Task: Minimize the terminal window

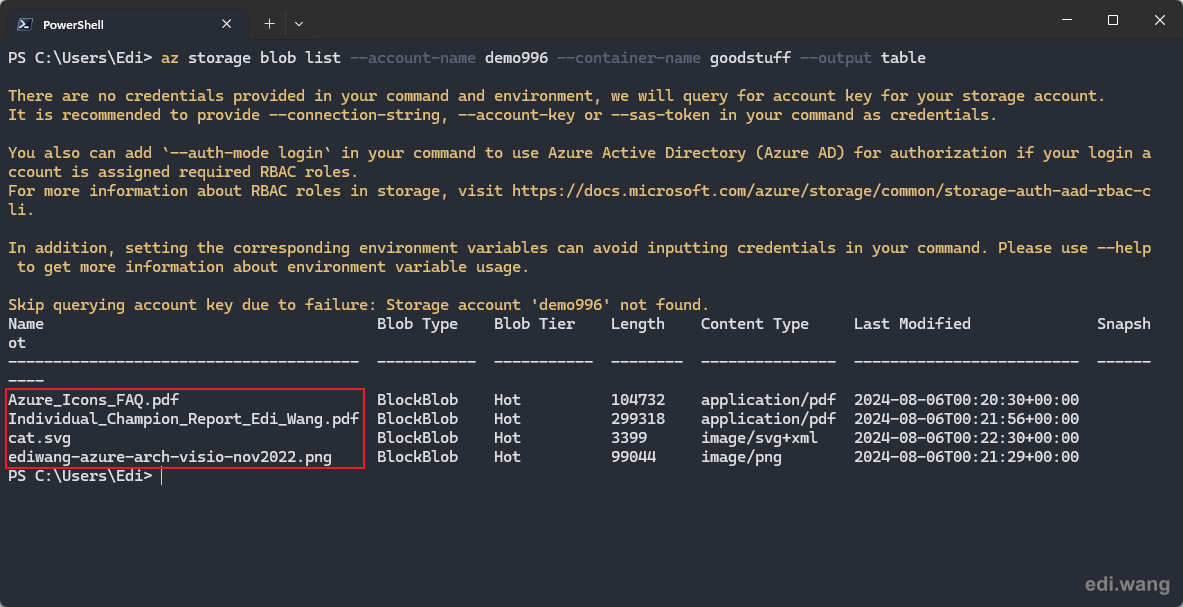Action: pos(1065,20)
